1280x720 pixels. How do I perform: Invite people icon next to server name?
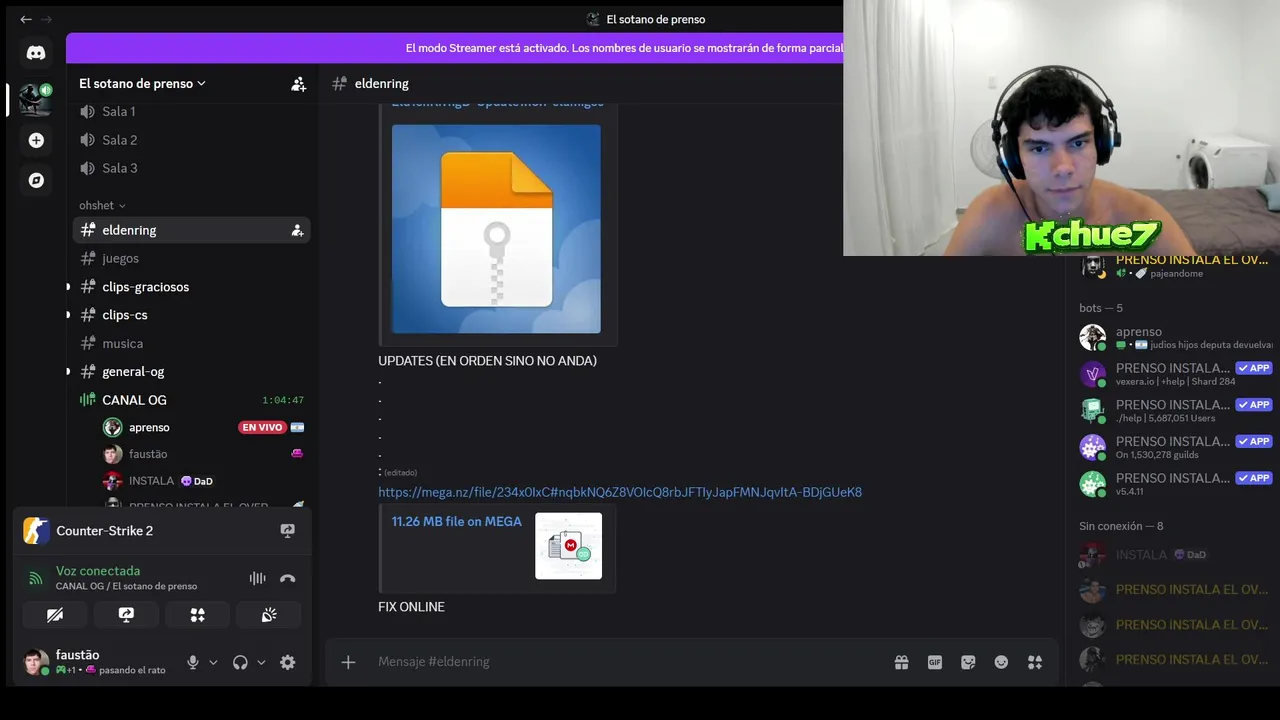point(298,84)
